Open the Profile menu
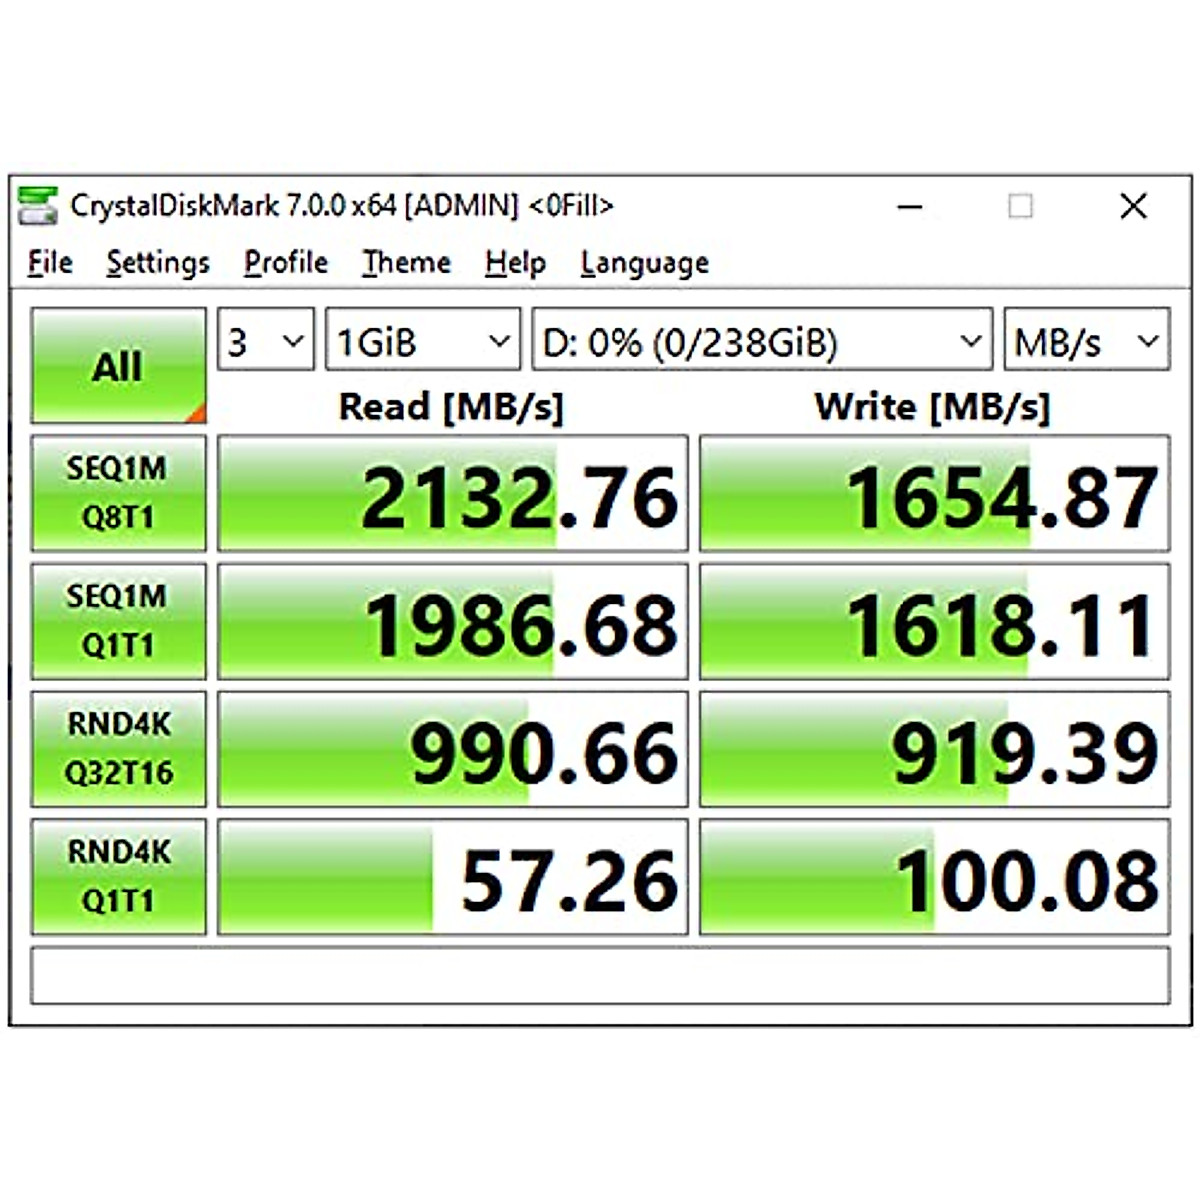This screenshot has width=1200, height=1200. point(286,262)
